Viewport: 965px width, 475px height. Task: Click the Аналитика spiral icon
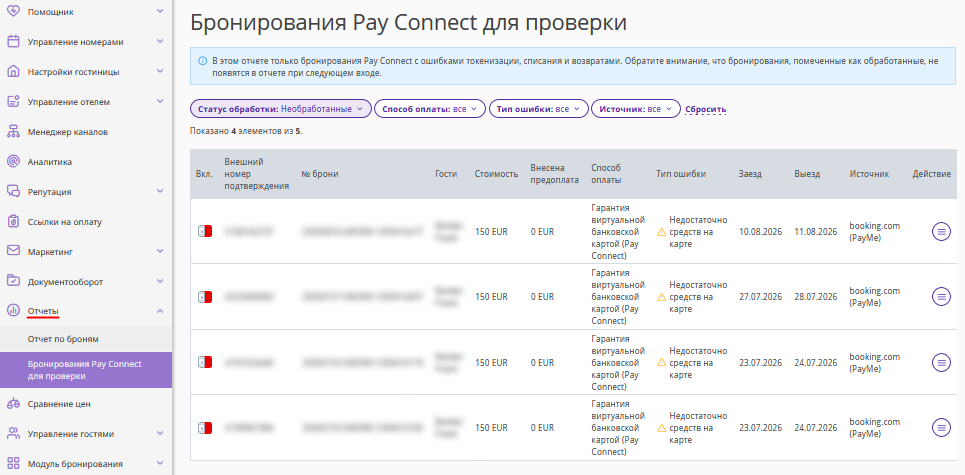coord(13,162)
